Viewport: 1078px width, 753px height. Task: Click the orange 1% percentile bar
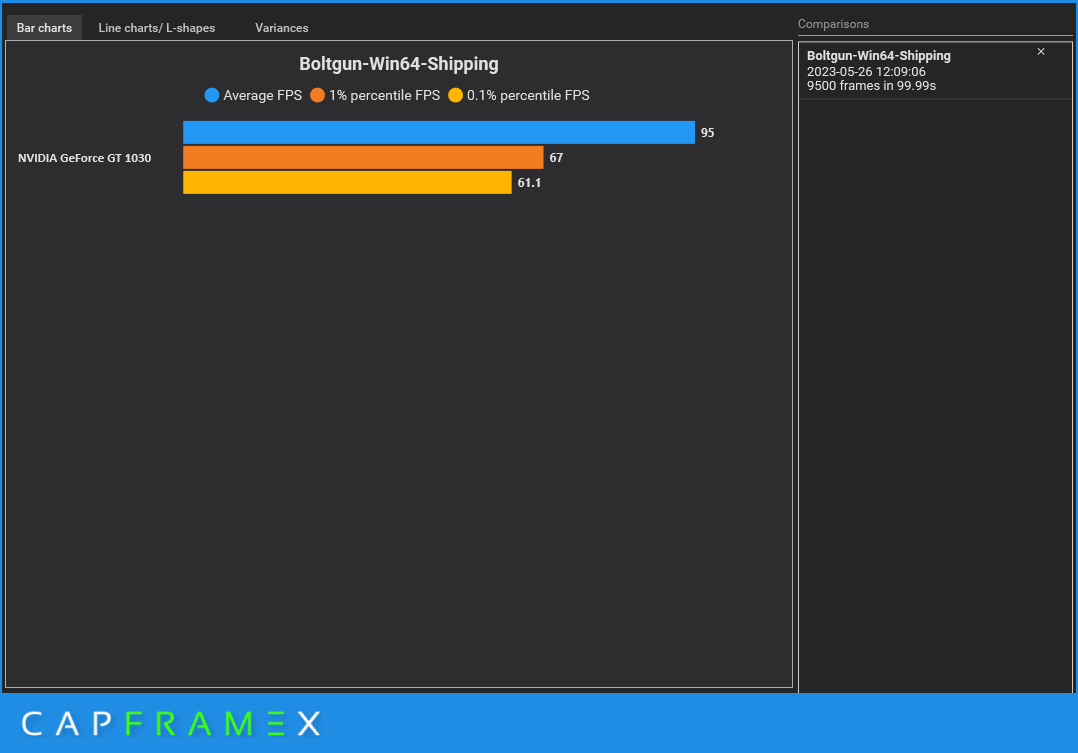363,157
